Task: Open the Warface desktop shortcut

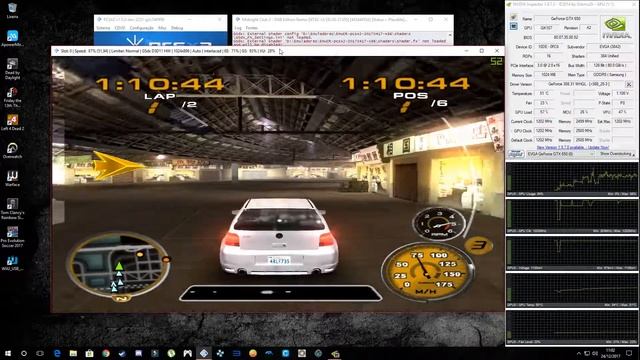Action: 12,178
